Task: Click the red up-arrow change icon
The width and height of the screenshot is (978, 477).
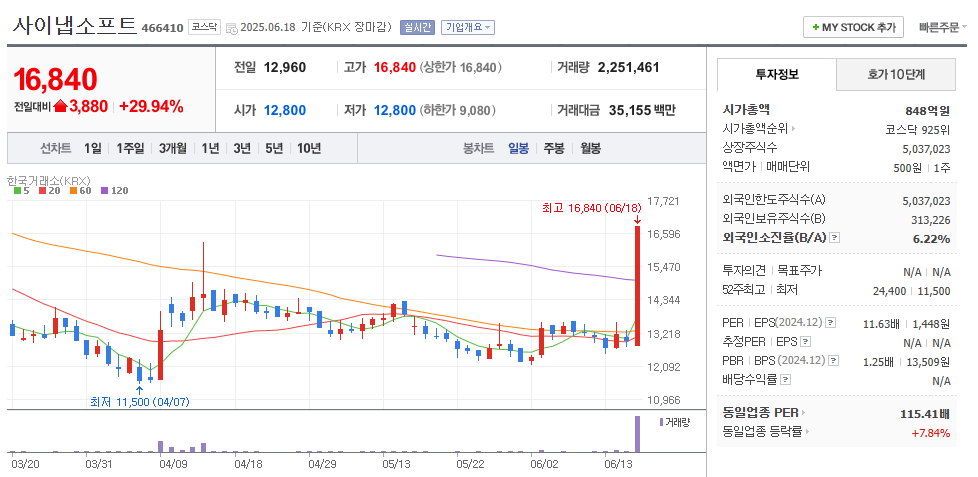Action: (x=61, y=106)
